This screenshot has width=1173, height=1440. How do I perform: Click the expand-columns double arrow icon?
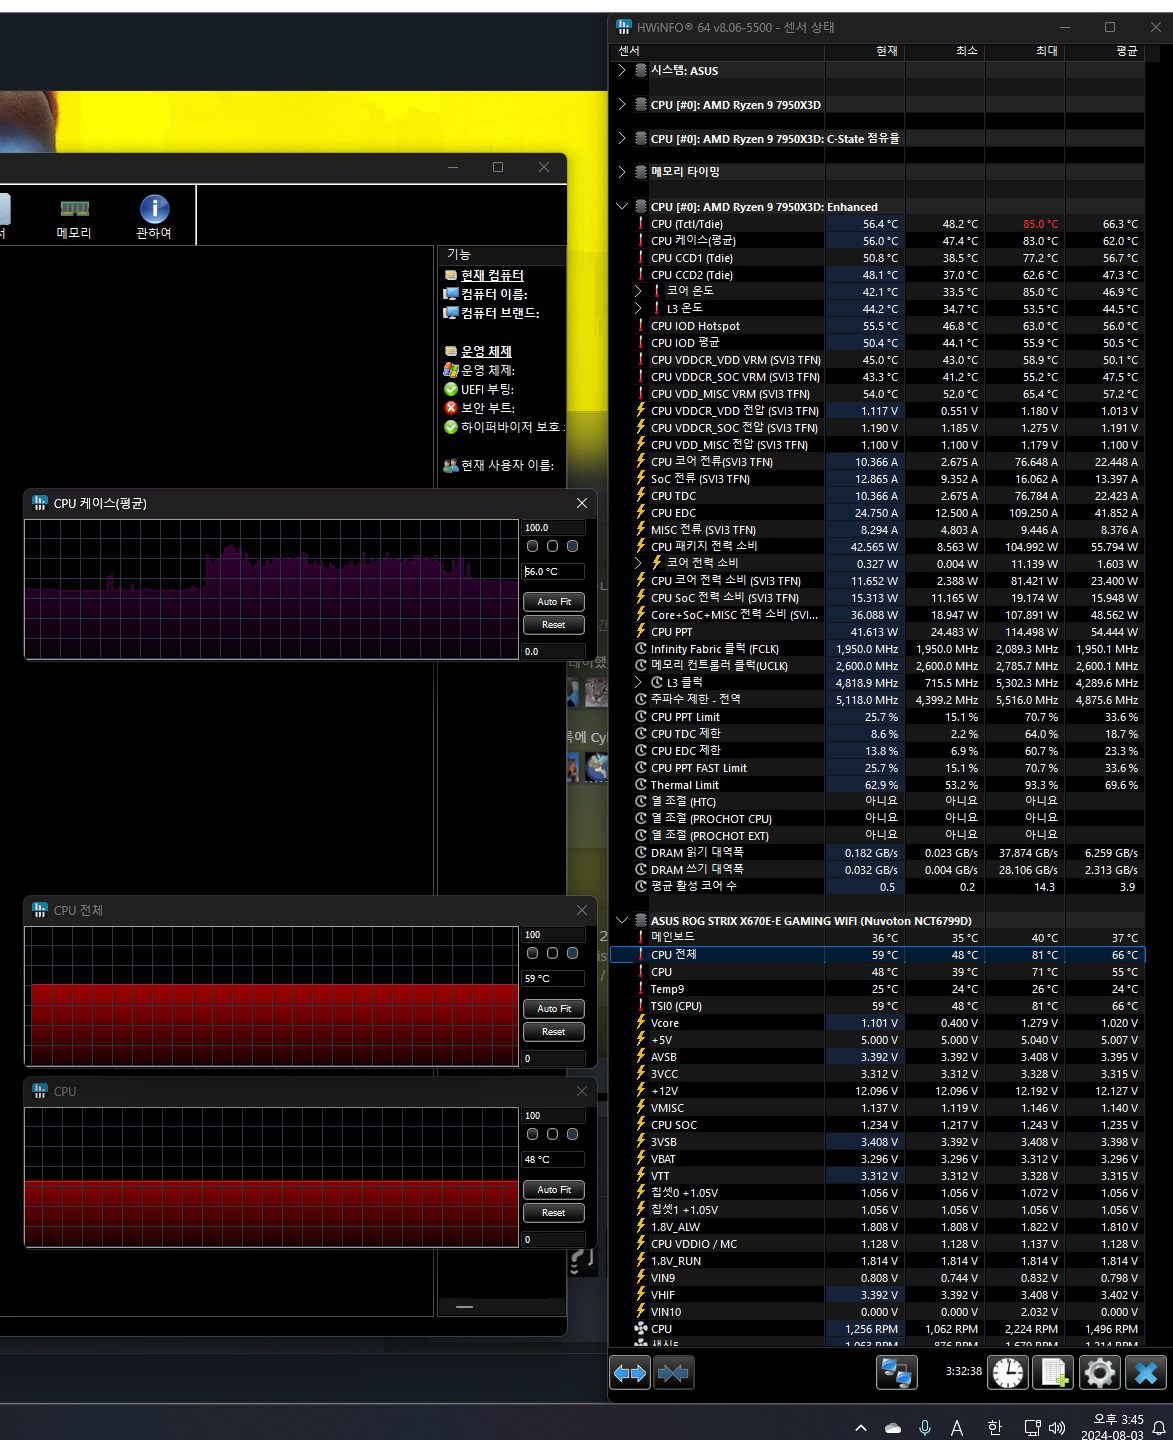click(630, 1373)
